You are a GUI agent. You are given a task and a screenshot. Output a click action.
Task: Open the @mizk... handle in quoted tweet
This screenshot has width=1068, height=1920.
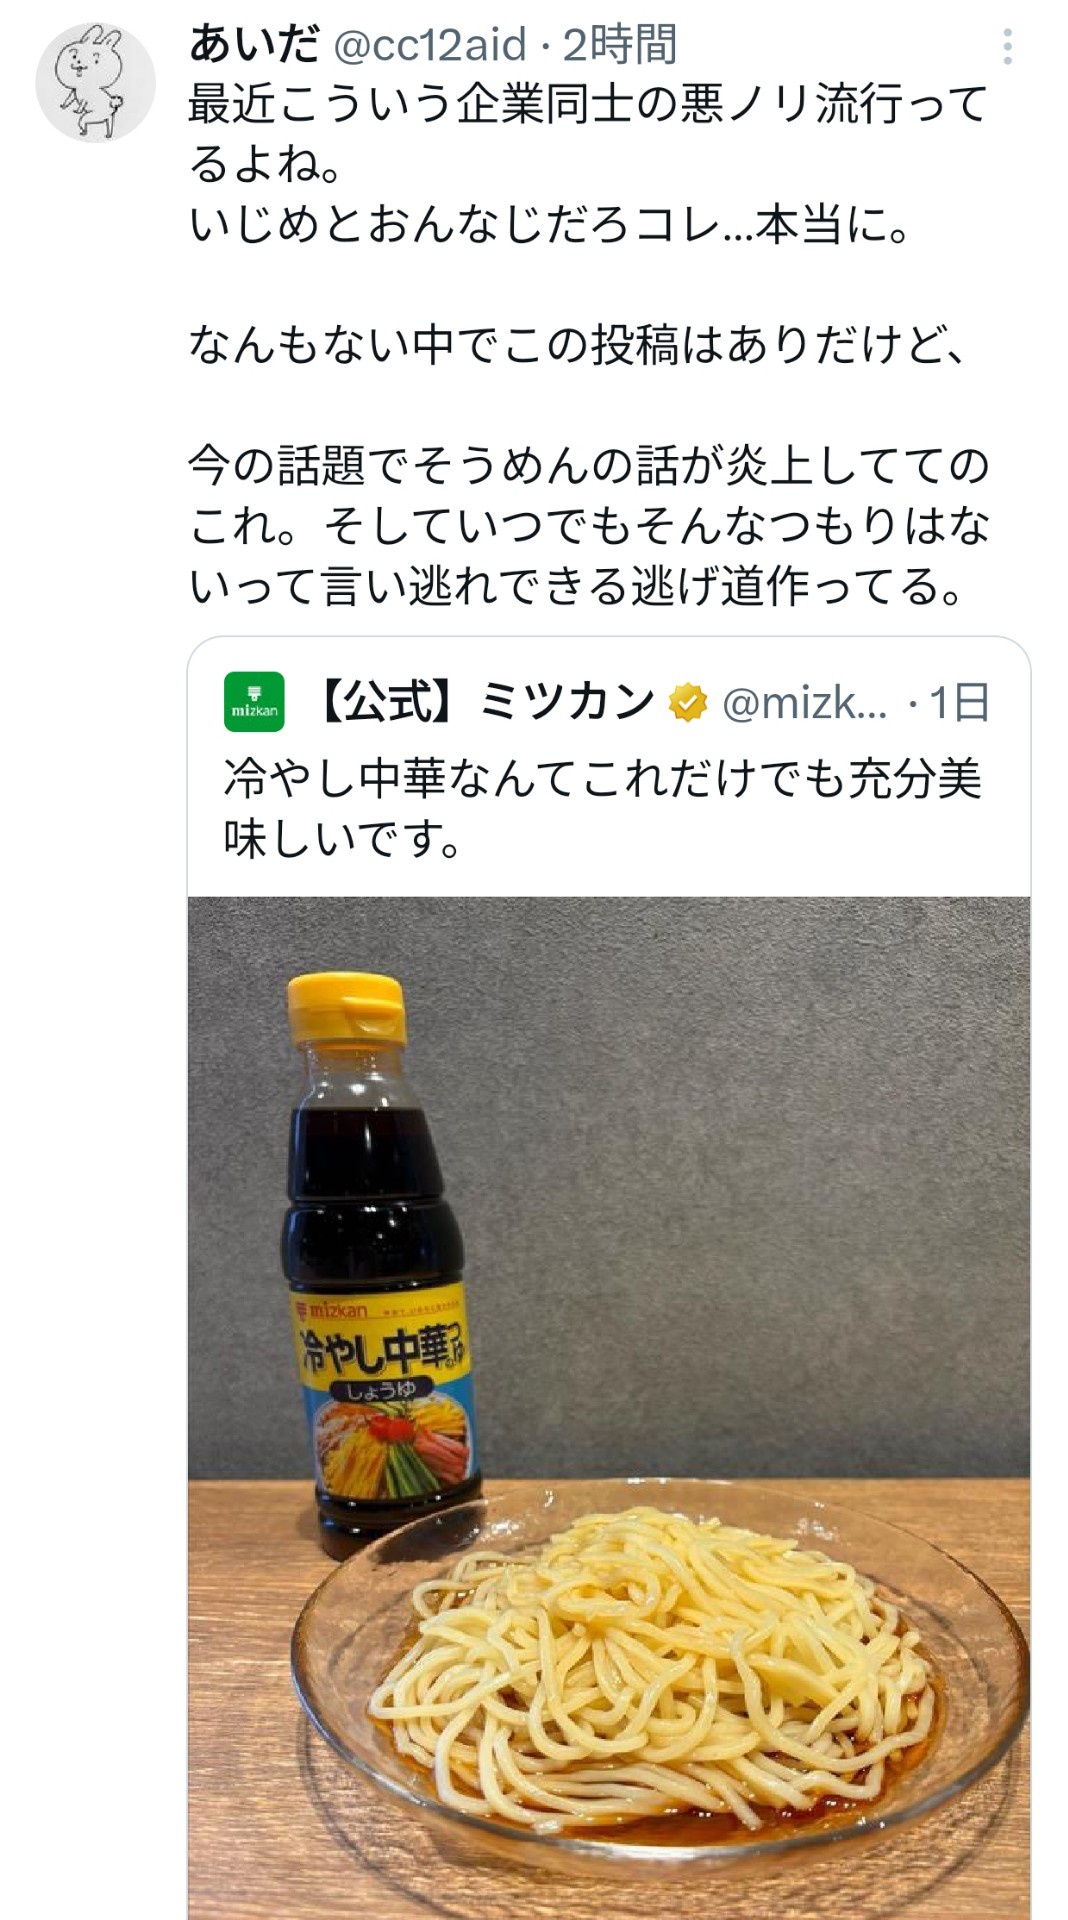(804, 703)
